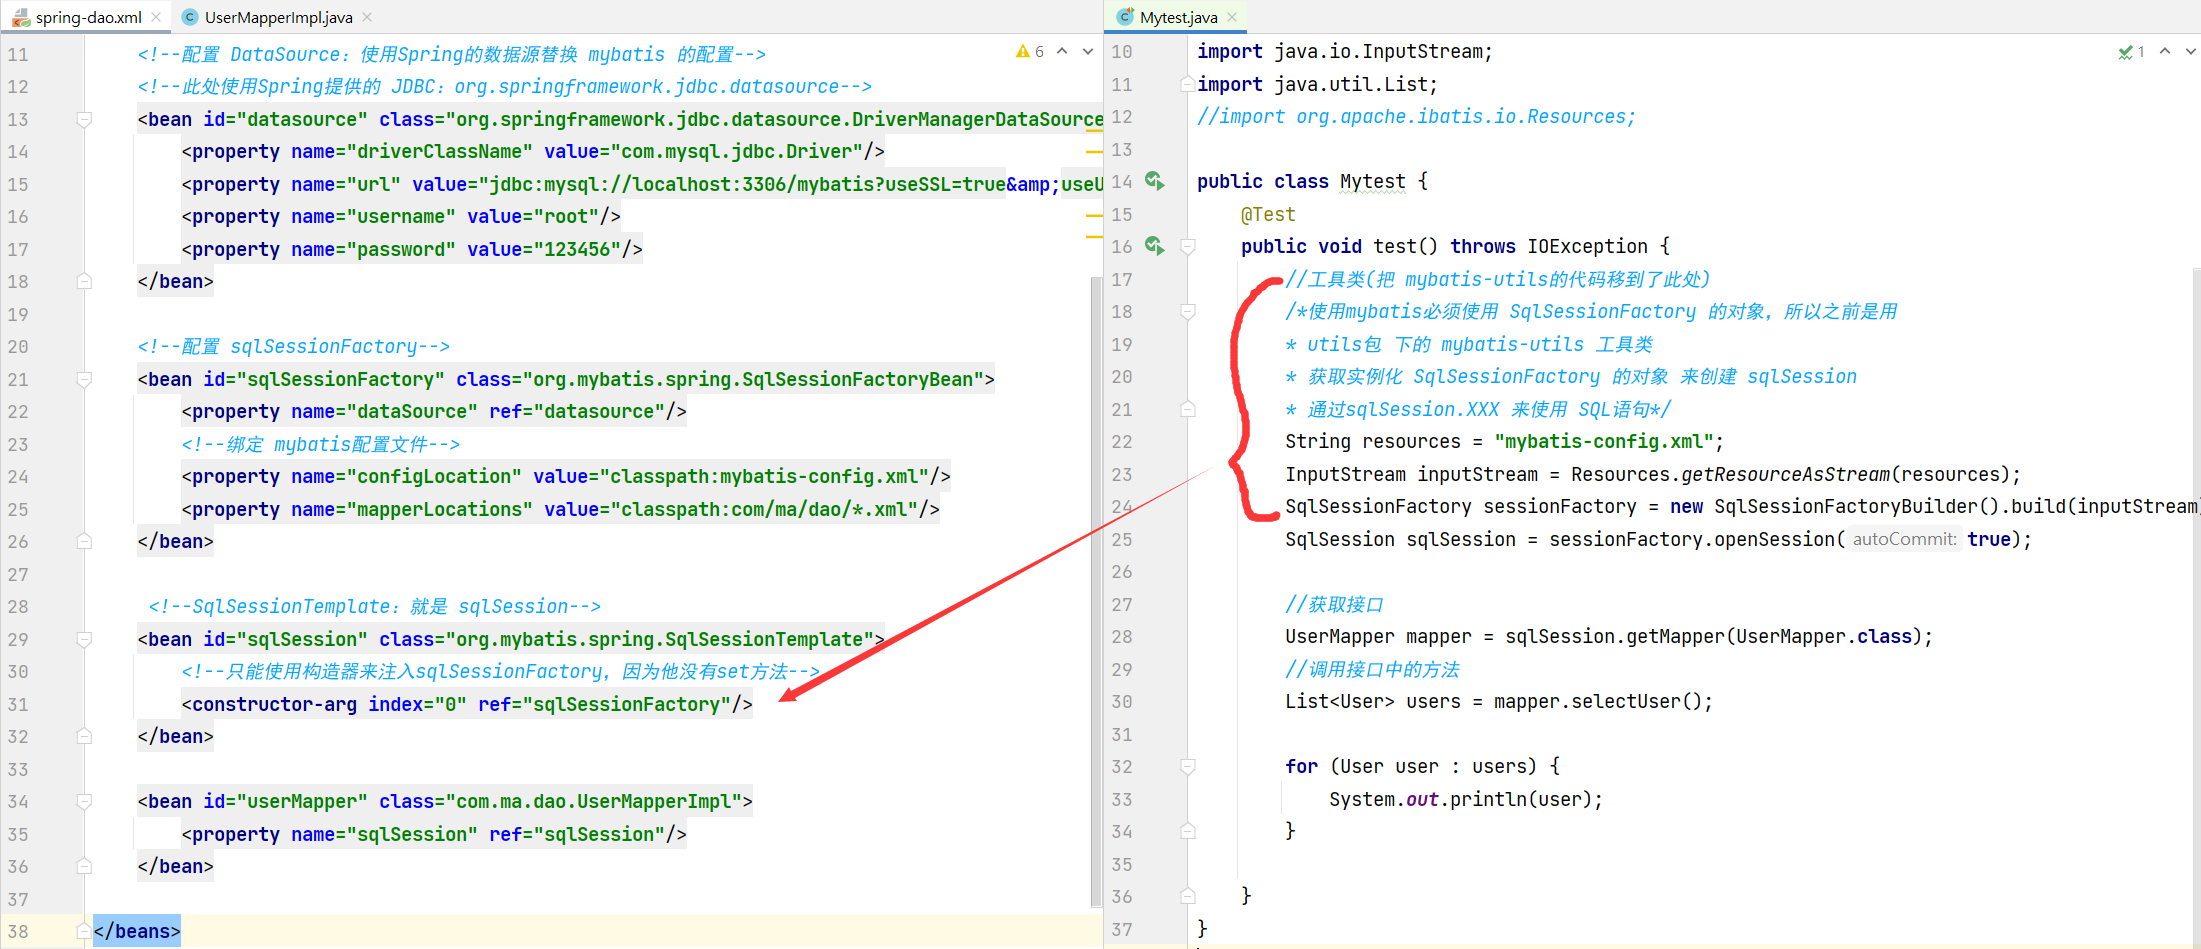Collapse the userMapper bean fold at line 34
The width and height of the screenshot is (2201, 949).
tap(84, 802)
